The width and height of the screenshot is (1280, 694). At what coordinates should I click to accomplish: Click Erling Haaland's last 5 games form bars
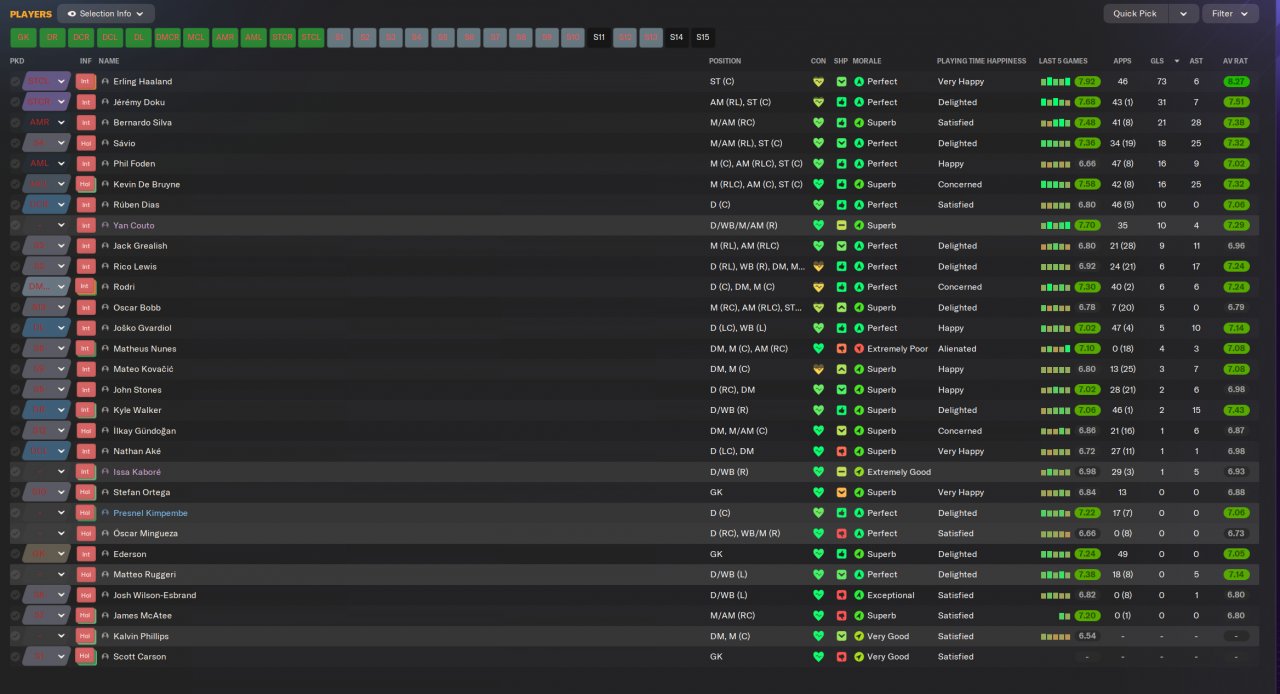(1055, 82)
